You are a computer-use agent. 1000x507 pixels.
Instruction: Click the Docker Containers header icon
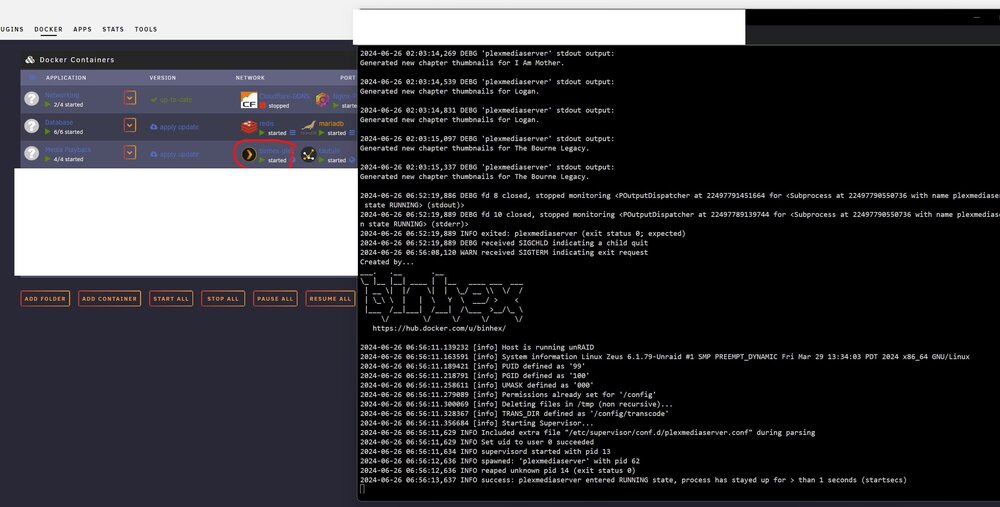pyautogui.click(x=30, y=59)
